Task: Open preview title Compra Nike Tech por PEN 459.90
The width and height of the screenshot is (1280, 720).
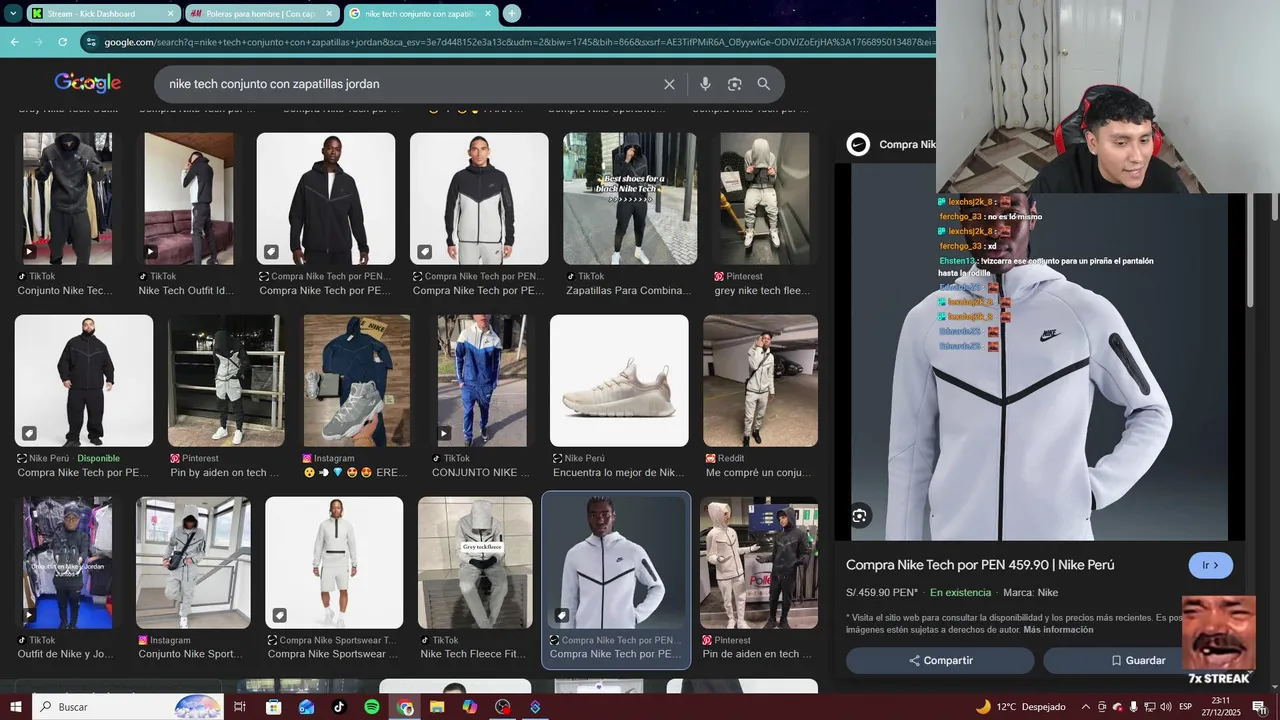Action: pyautogui.click(x=980, y=565)
